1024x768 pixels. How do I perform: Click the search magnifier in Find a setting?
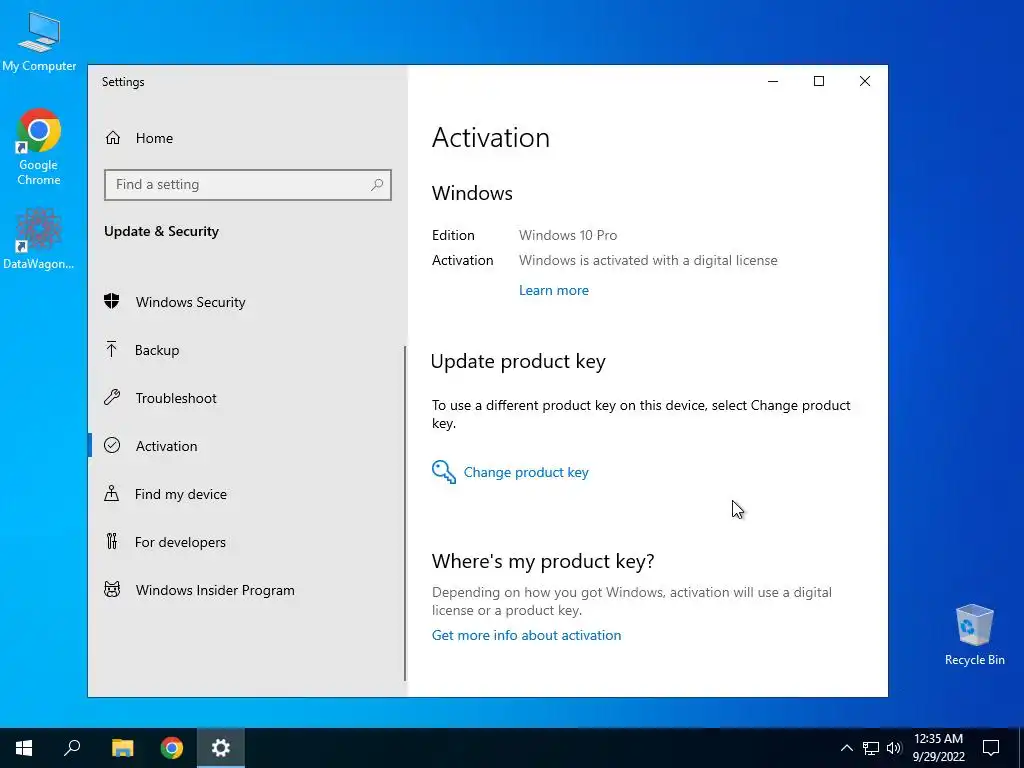pyautogui.click(x=377, y=185)
